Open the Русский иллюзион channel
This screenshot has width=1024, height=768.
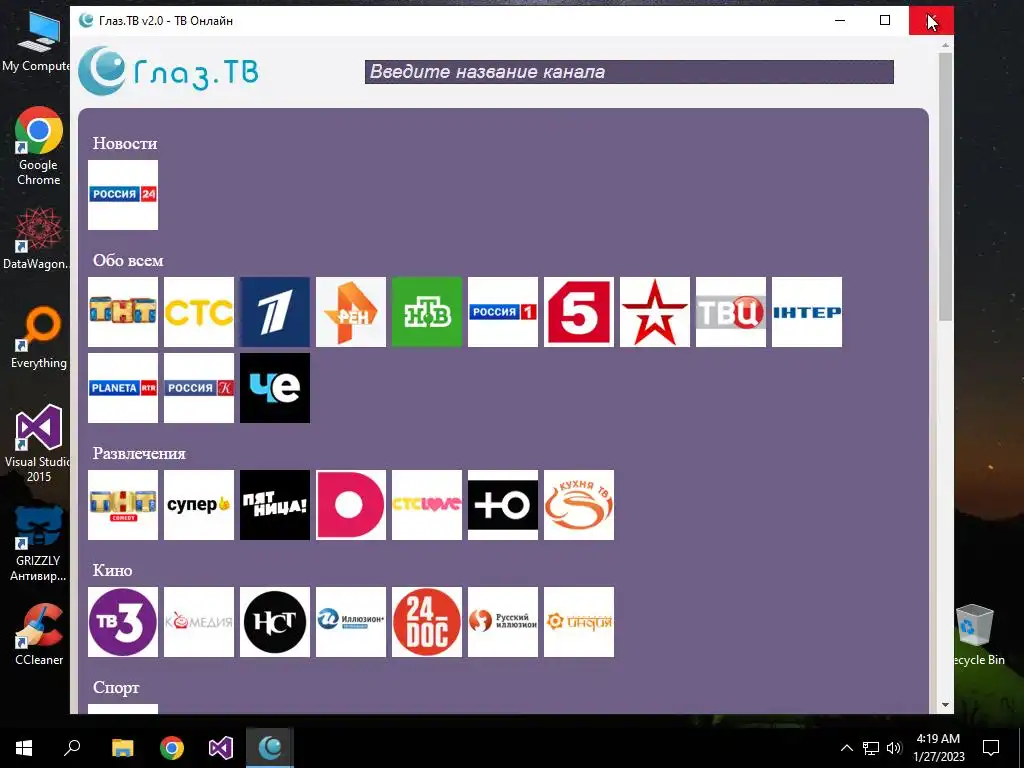pyautogui.click(x=503, y=622)
